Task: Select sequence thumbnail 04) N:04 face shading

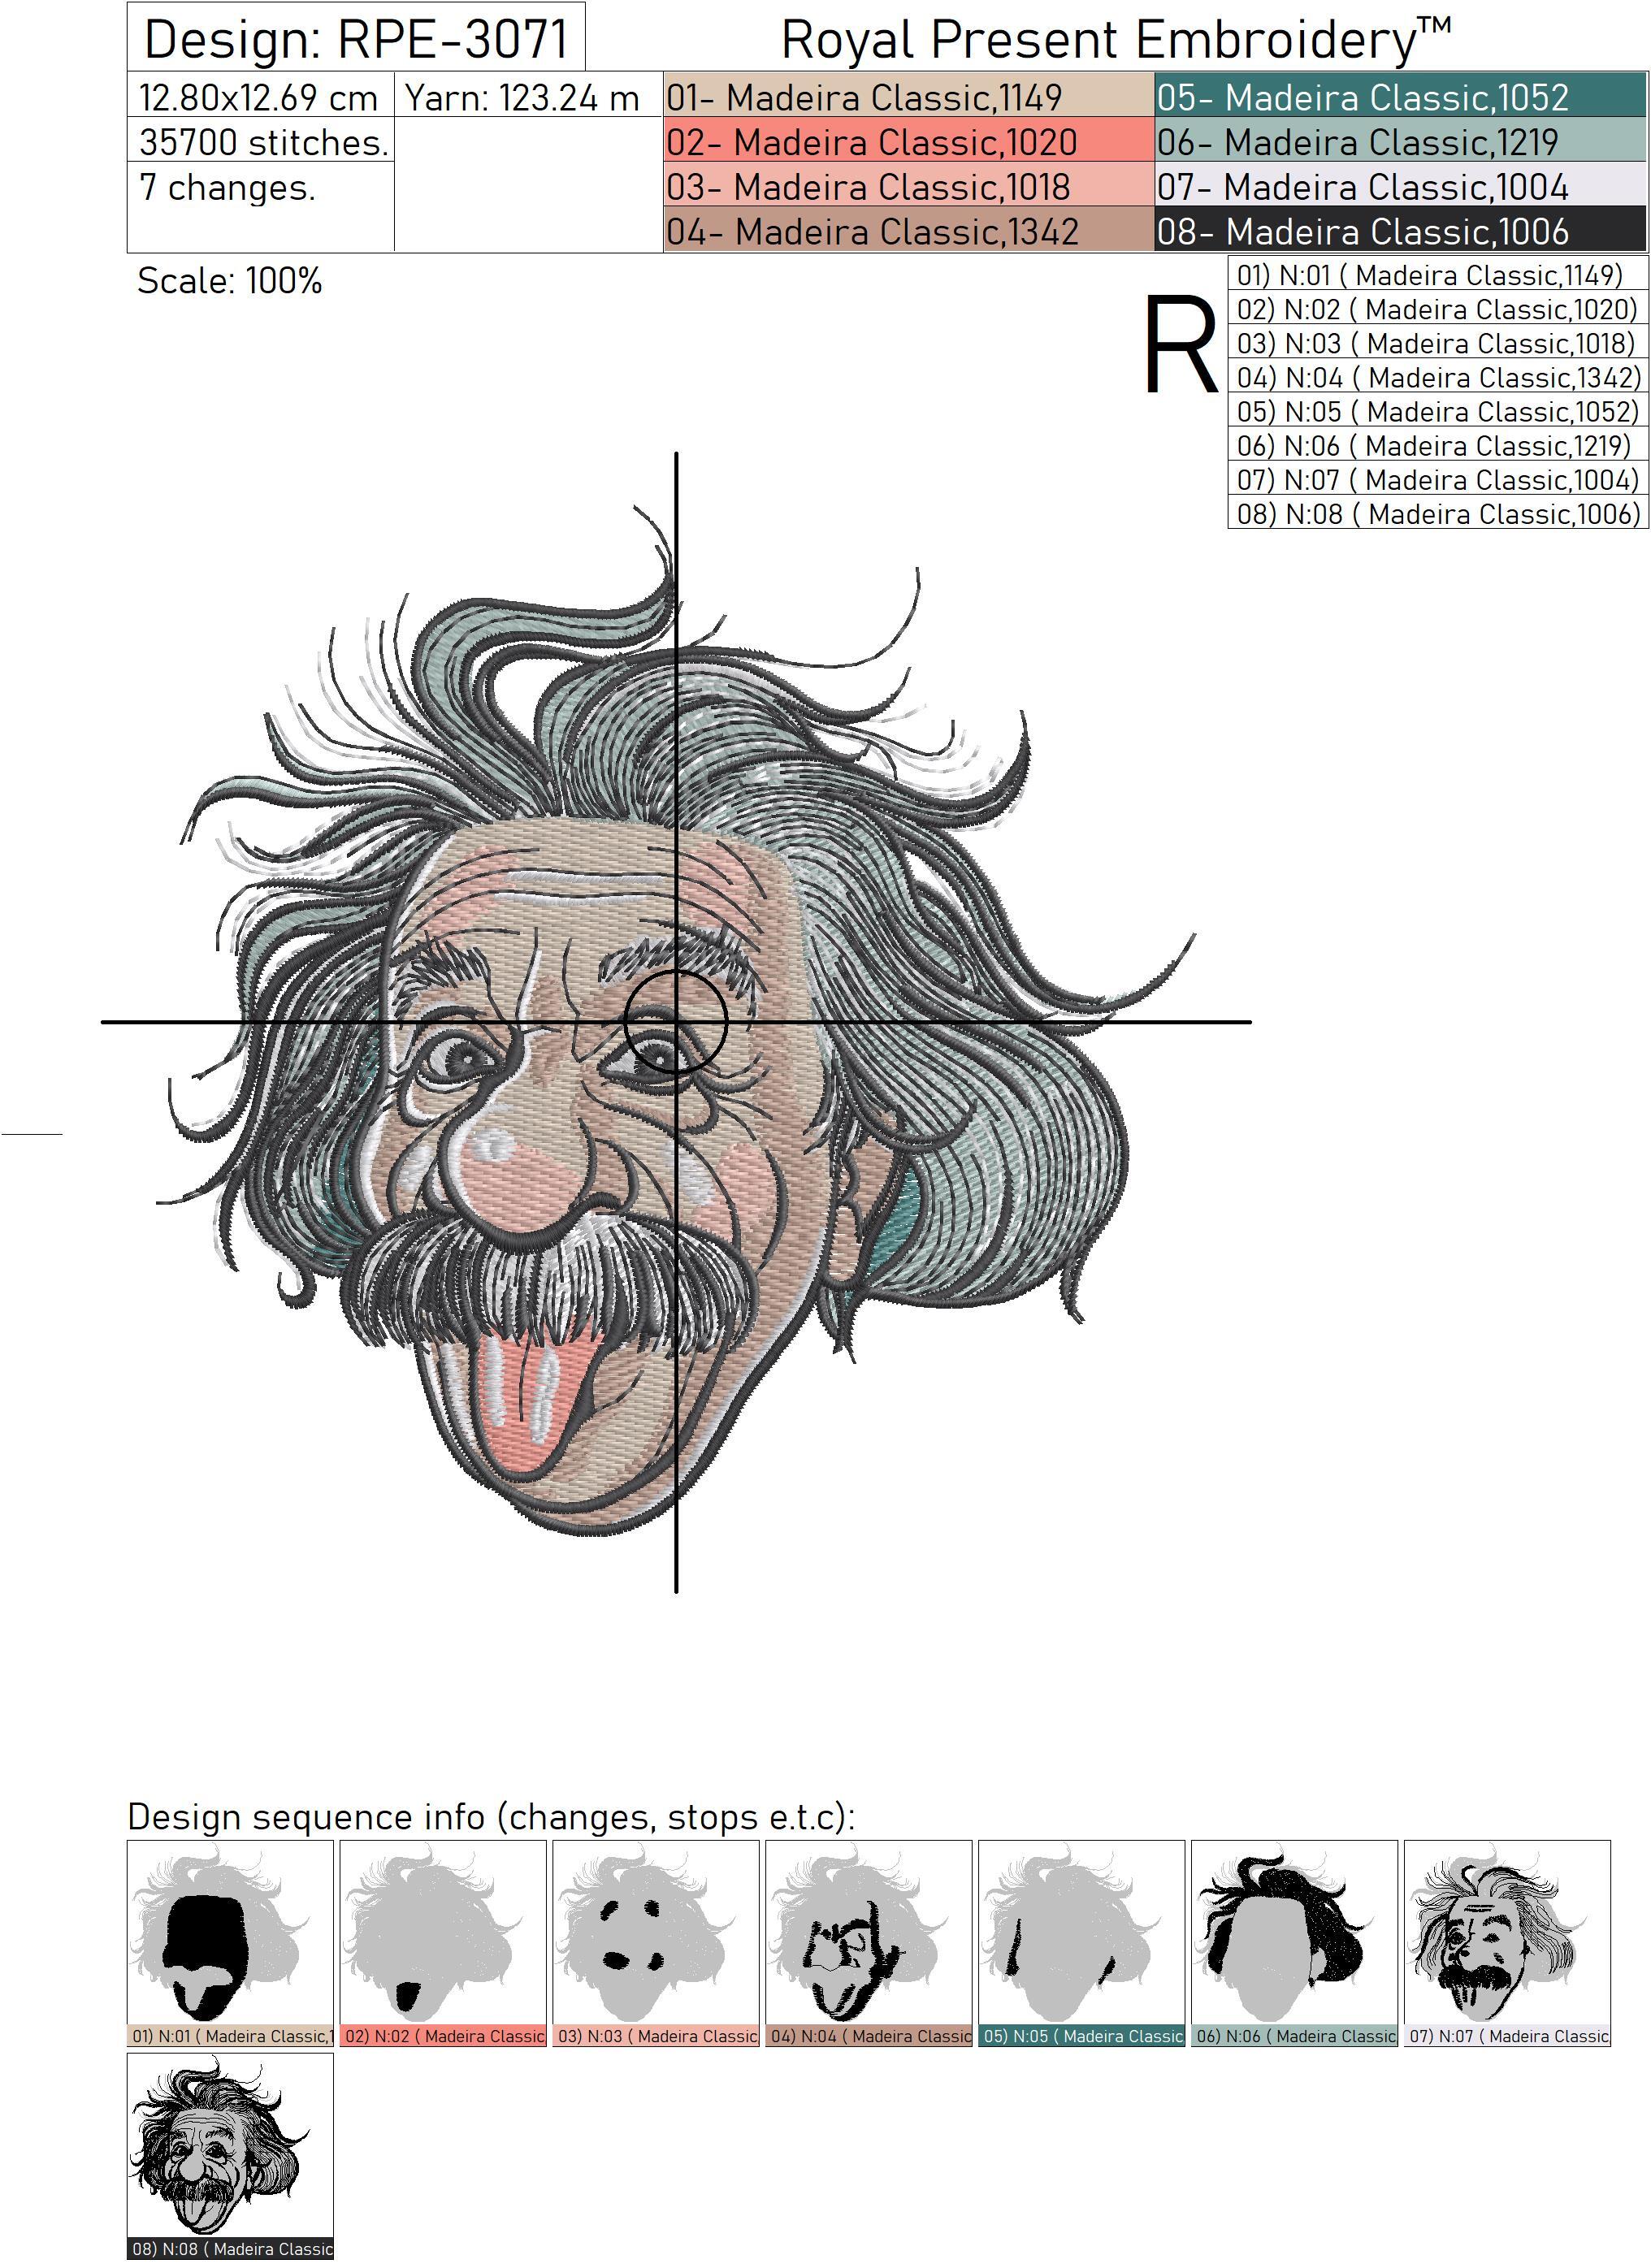Action: pos(869,1944)
